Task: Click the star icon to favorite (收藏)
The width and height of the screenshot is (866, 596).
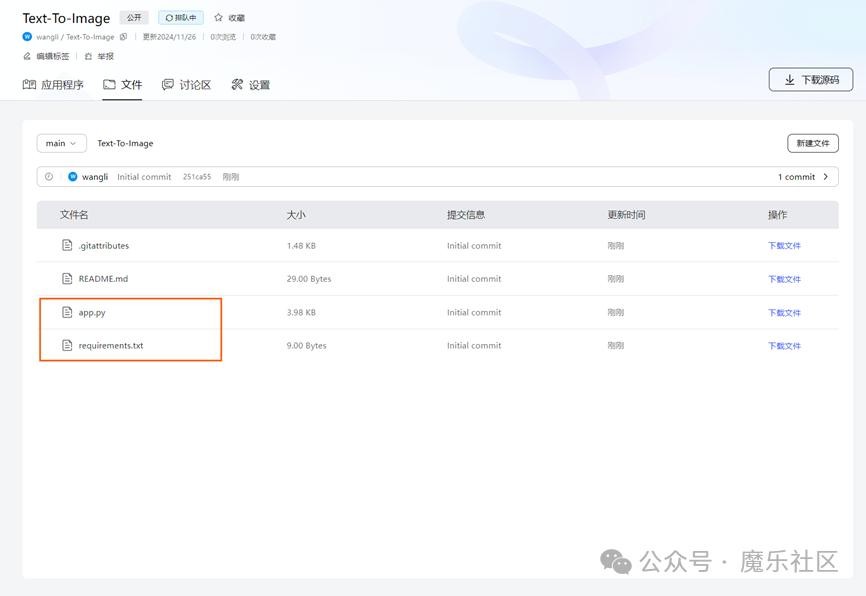Action: pos(218,18)
